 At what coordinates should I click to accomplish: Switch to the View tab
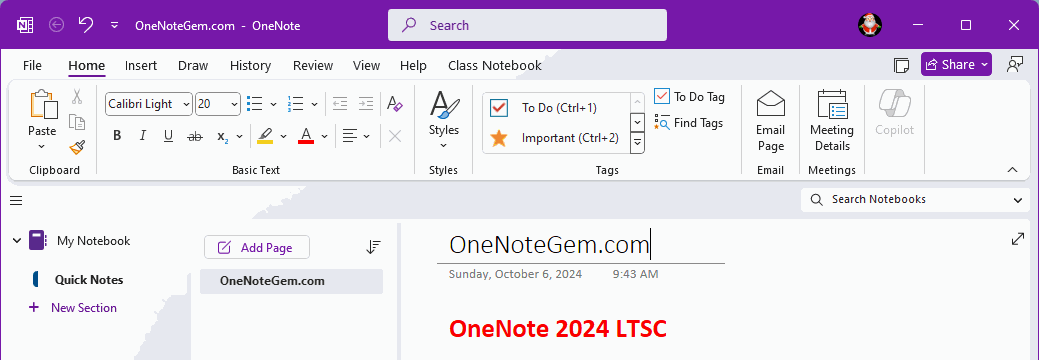pos(366,65)
